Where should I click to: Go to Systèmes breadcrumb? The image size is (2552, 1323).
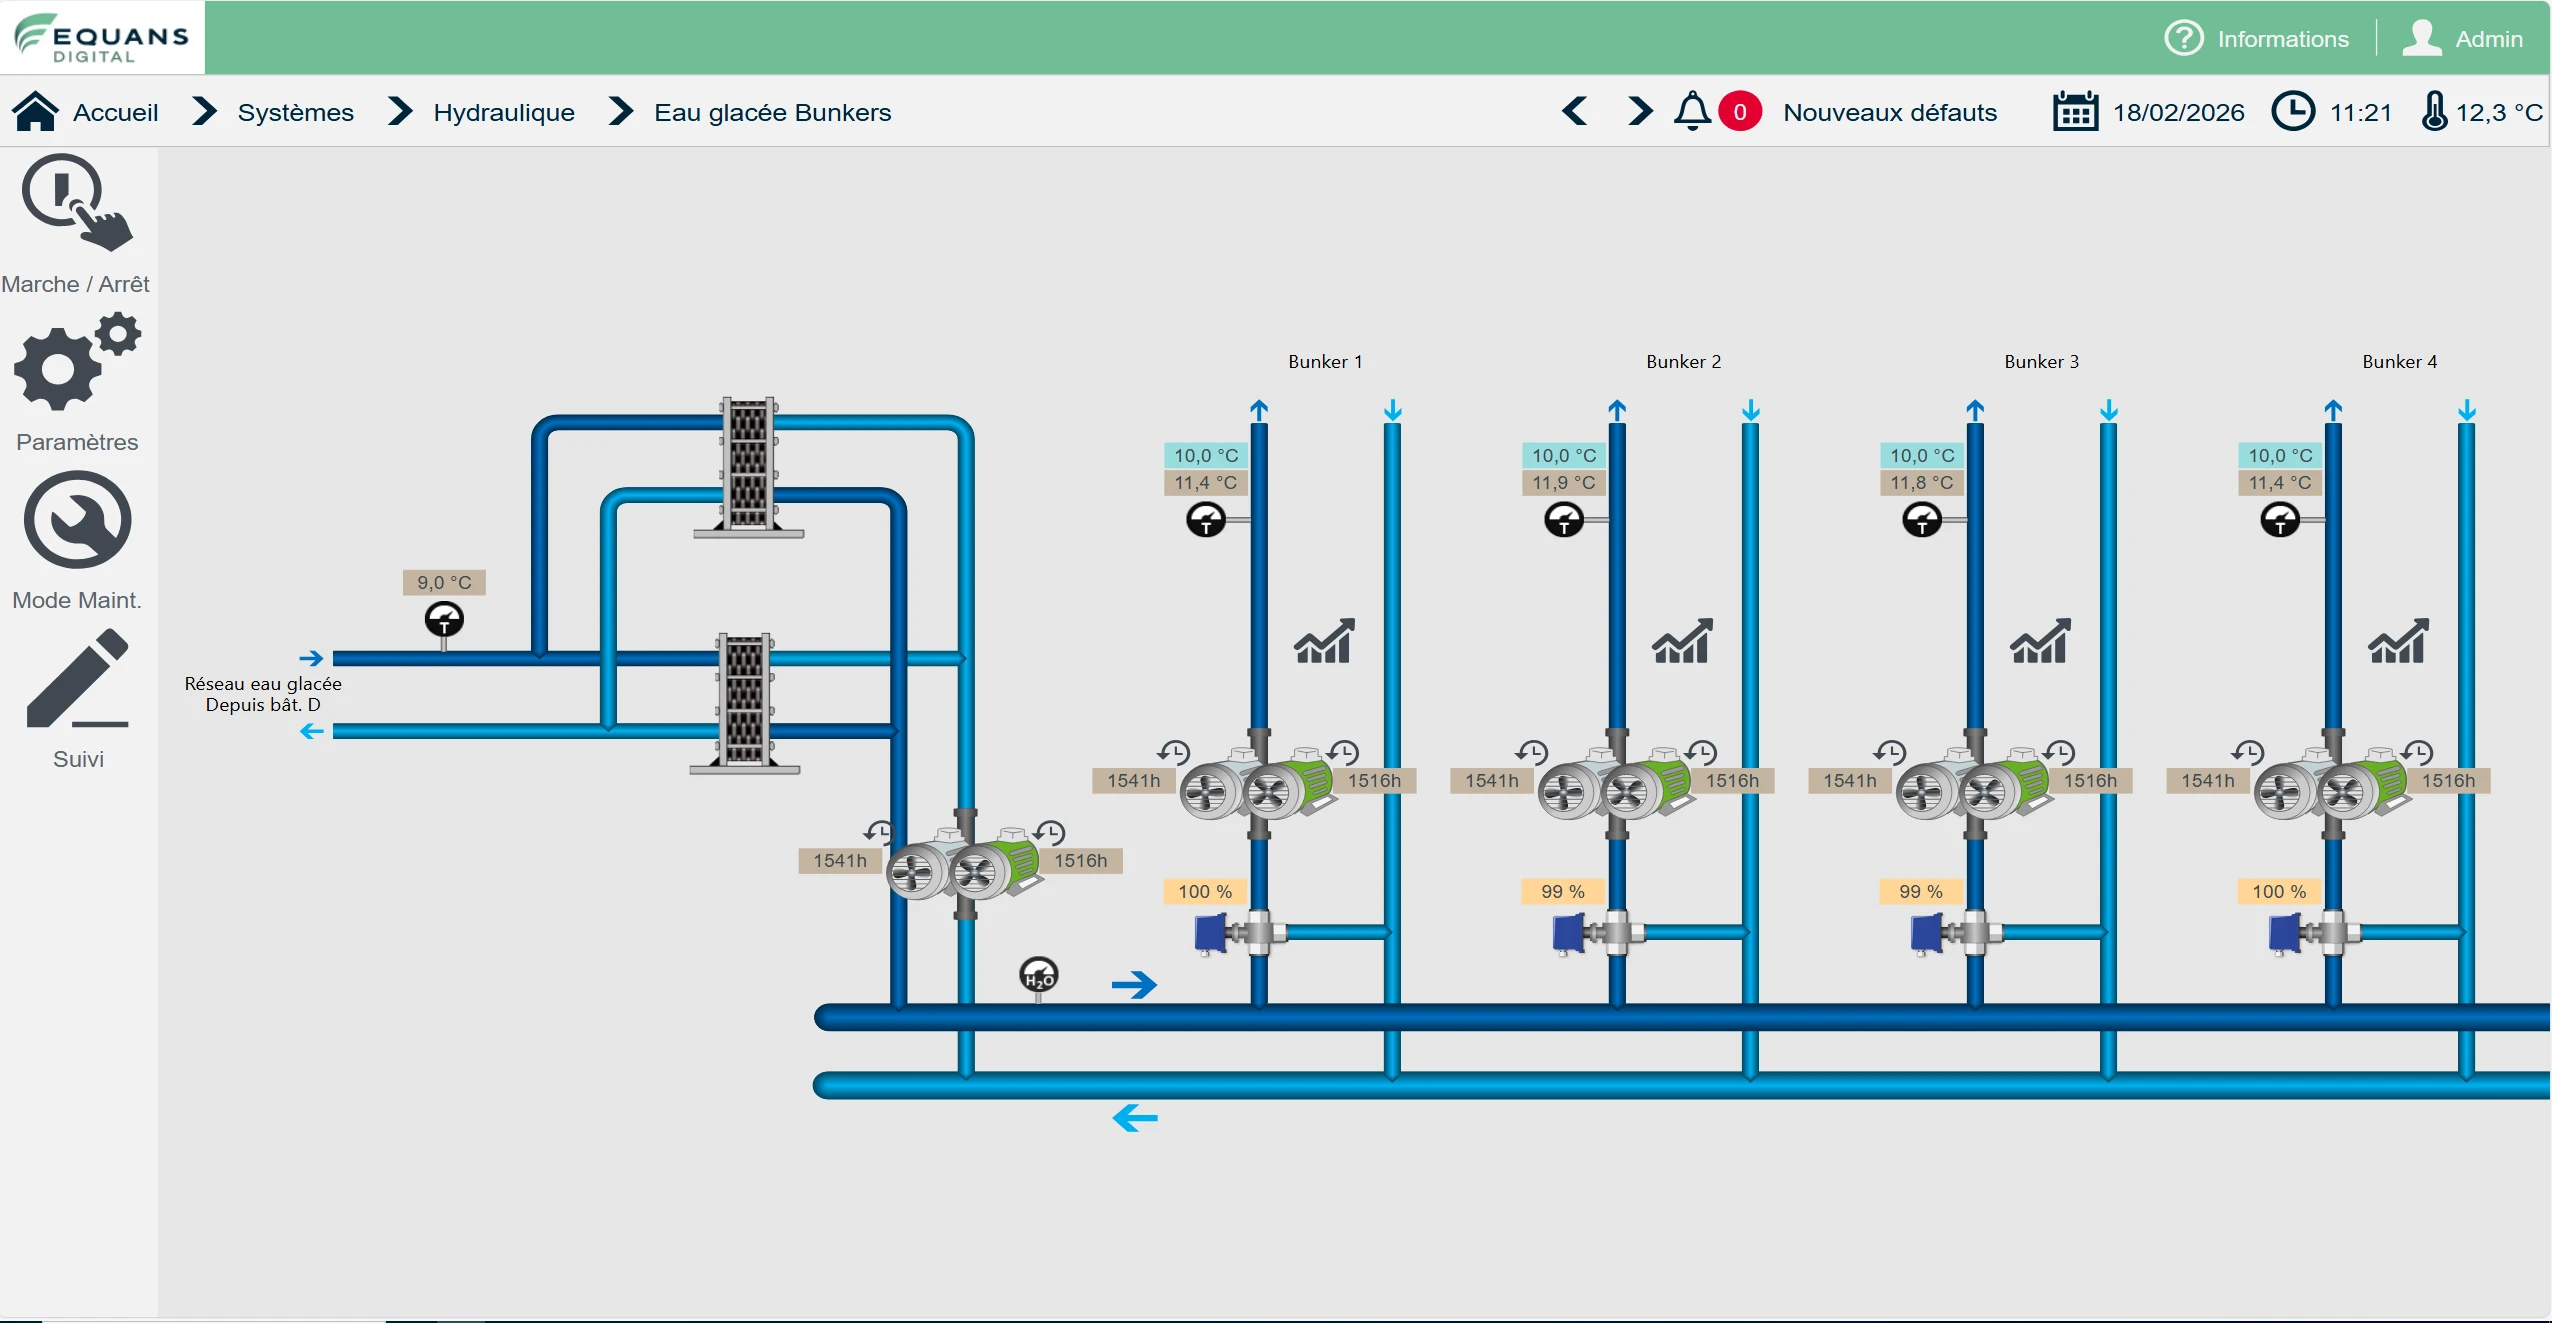coord(295,112)
